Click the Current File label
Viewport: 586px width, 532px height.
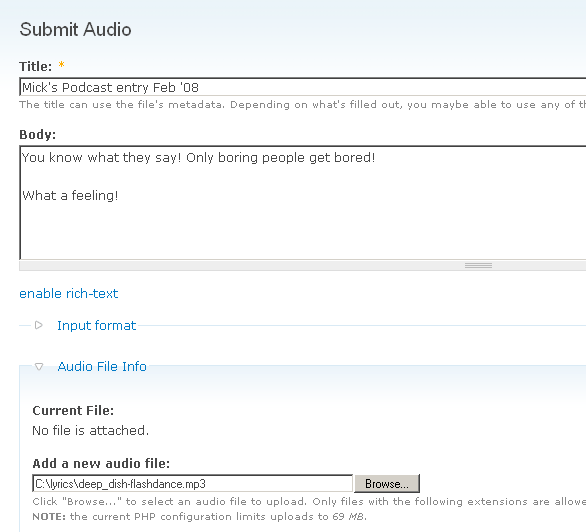tap(73, 411)
